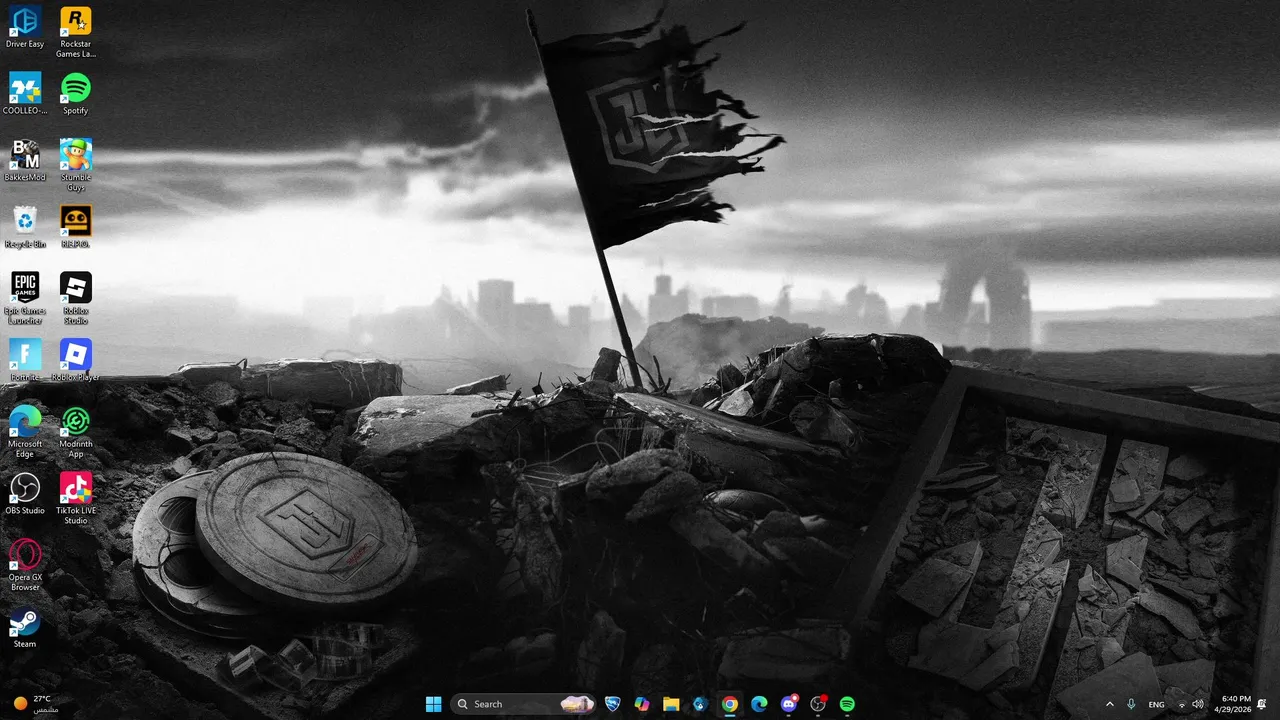Open the Spotify desktop shortcut
The height and width of the screenshot is (720, 1280).
pos(75,94)
